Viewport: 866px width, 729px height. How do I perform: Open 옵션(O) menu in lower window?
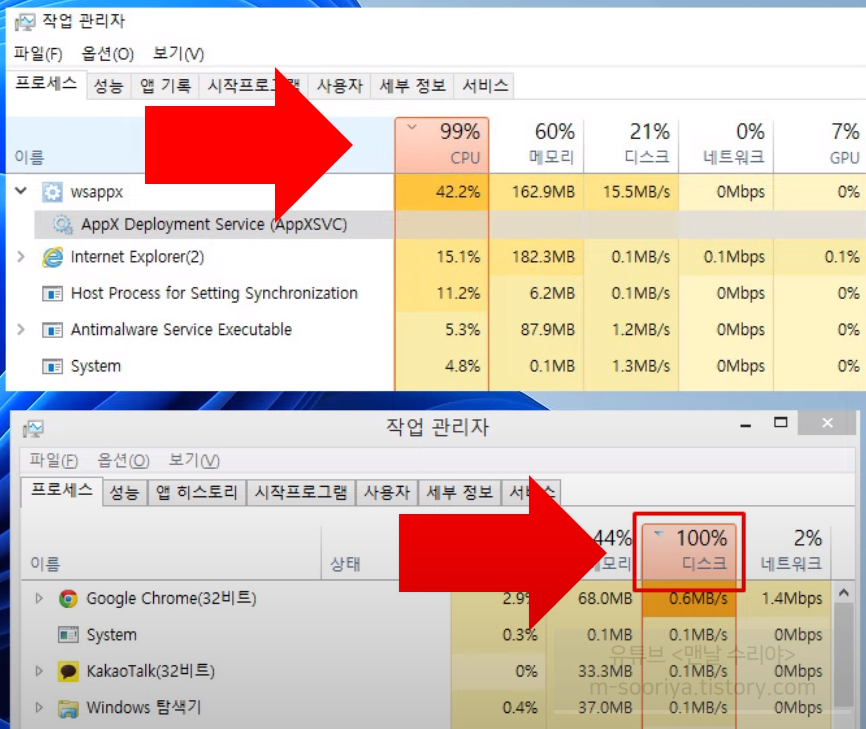[x=123, y=461]
